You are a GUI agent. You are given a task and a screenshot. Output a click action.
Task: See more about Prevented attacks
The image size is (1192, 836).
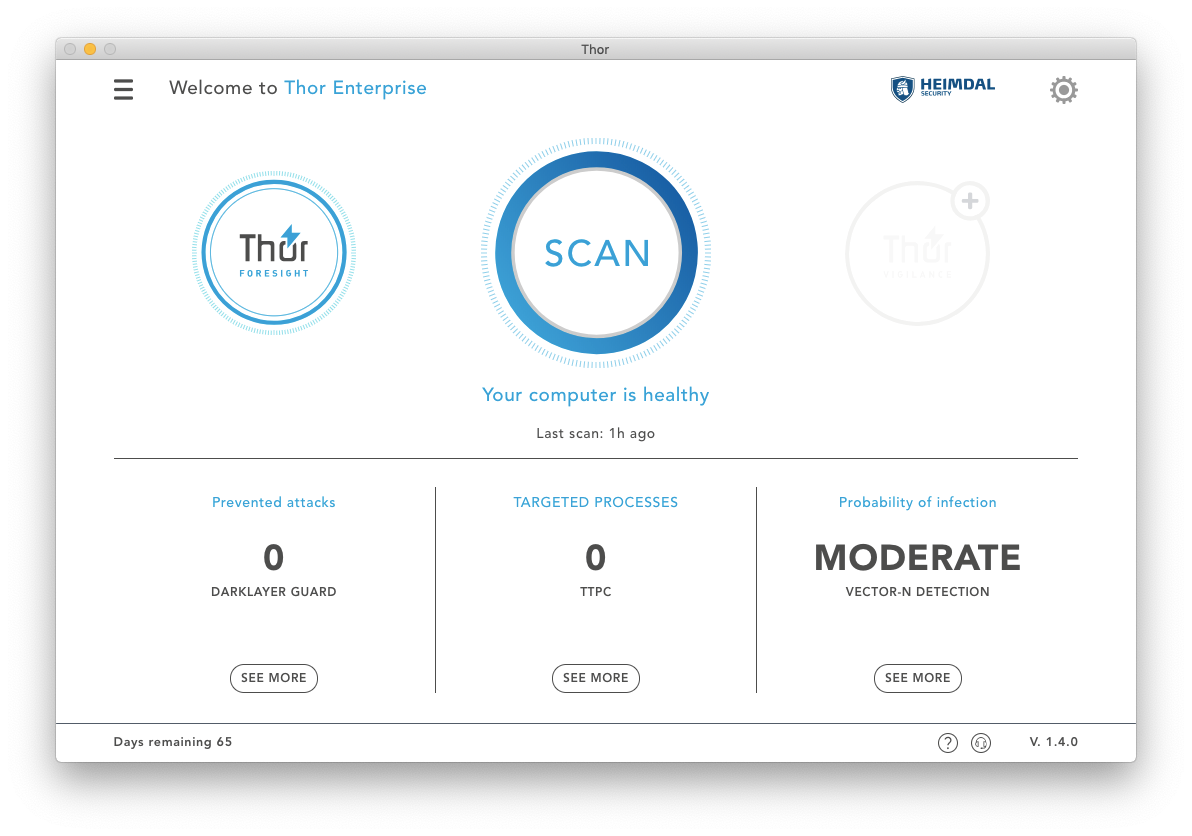point(274,678)
